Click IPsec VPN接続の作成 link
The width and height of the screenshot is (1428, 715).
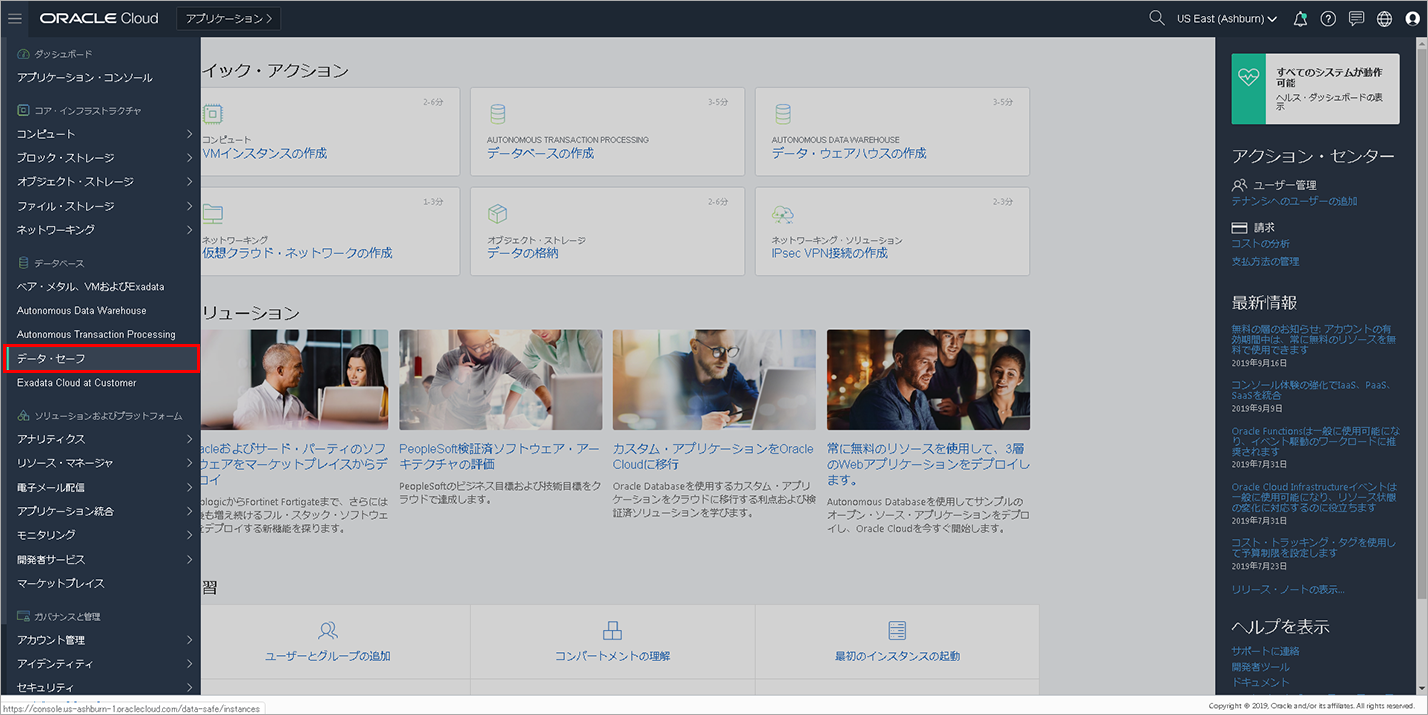click(x=830, y=253)
